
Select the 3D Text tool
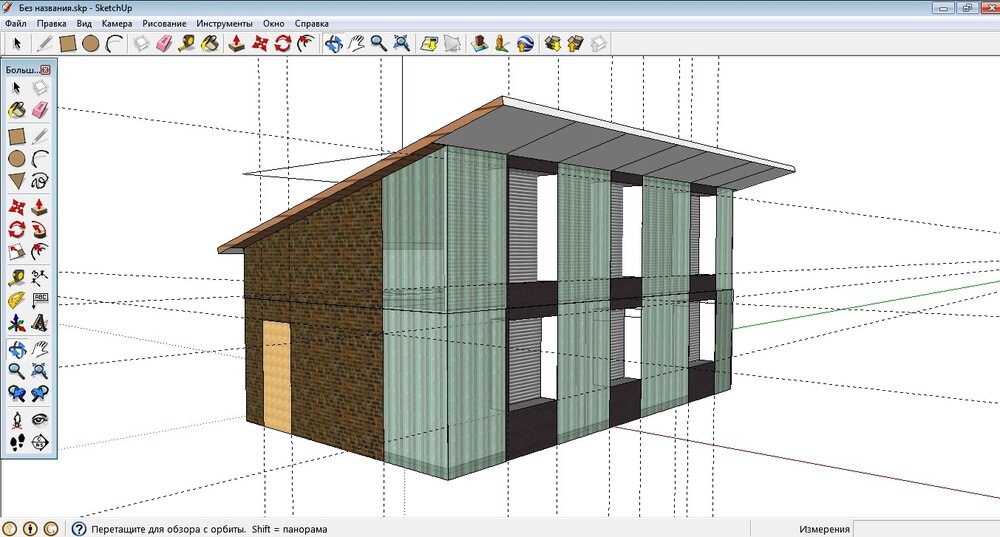(40, 322)
